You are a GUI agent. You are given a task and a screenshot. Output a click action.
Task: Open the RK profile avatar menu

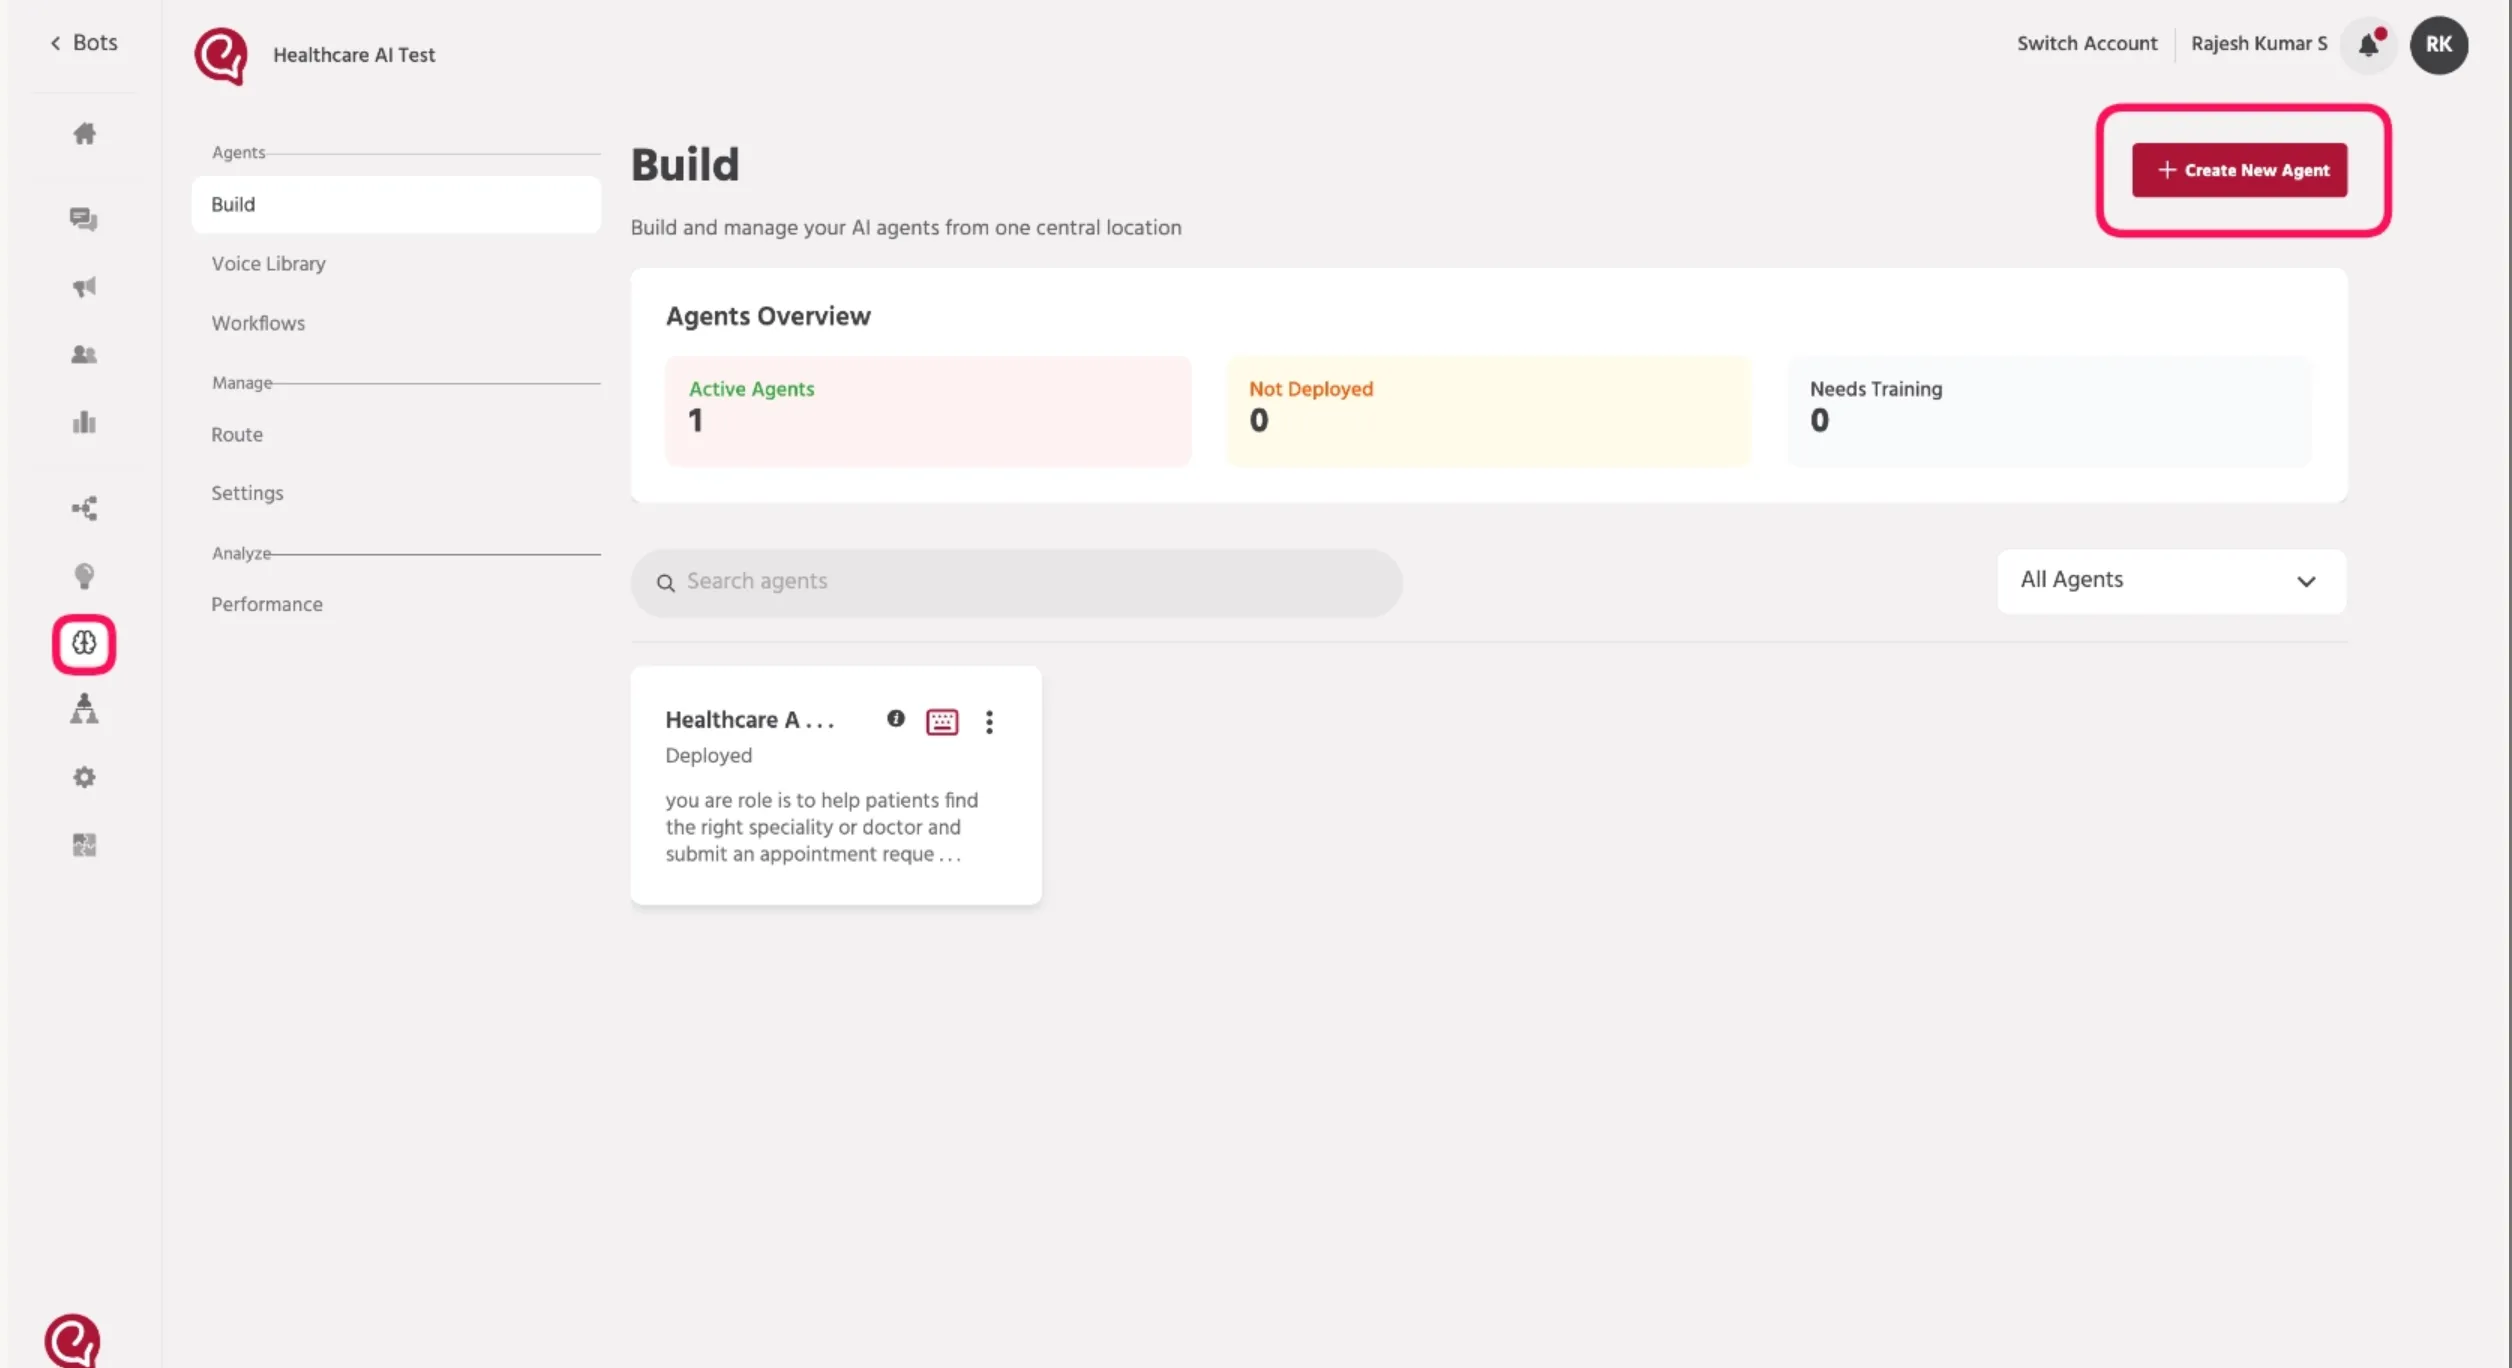(2438, 45)
